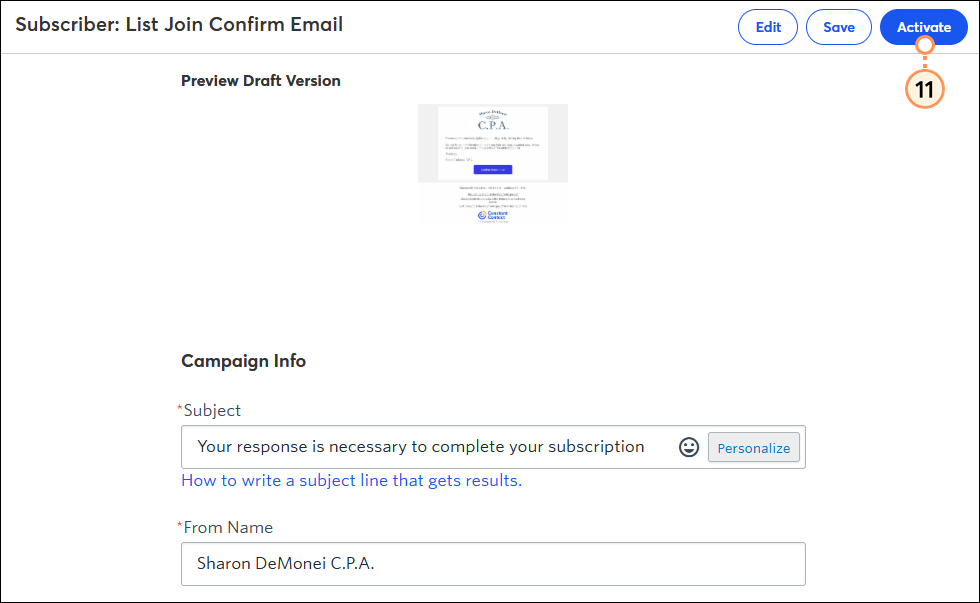Click the Preview Draft Version heading

[261, 81]
